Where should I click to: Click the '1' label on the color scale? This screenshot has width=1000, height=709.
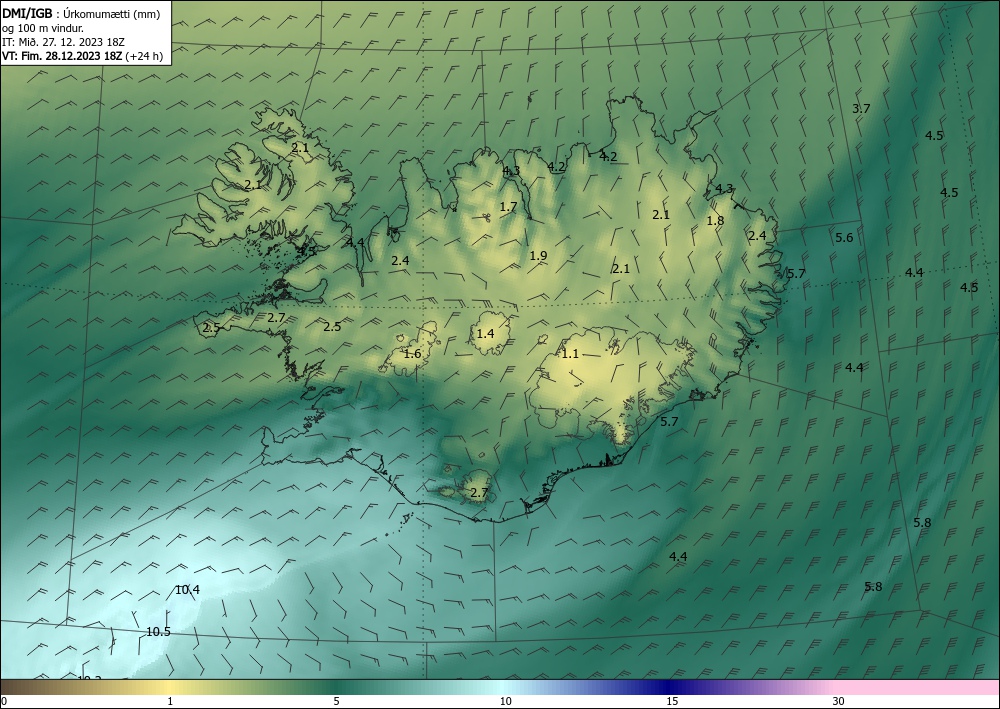(x=170, y=701)
